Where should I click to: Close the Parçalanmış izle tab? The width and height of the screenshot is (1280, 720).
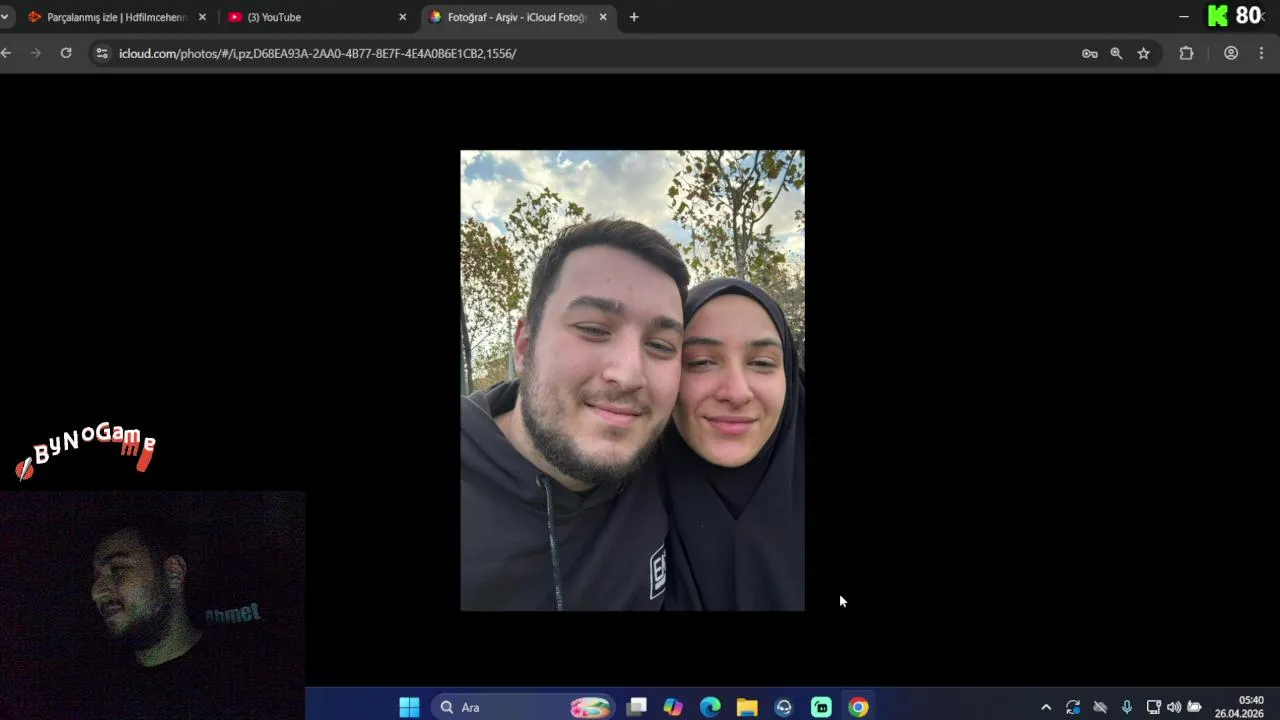202,17
